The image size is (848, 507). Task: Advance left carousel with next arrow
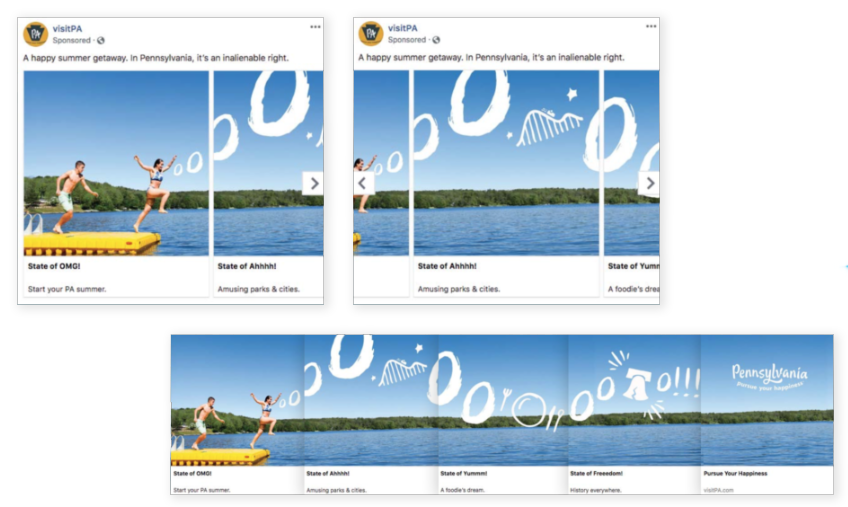click(x=313, y=183)
